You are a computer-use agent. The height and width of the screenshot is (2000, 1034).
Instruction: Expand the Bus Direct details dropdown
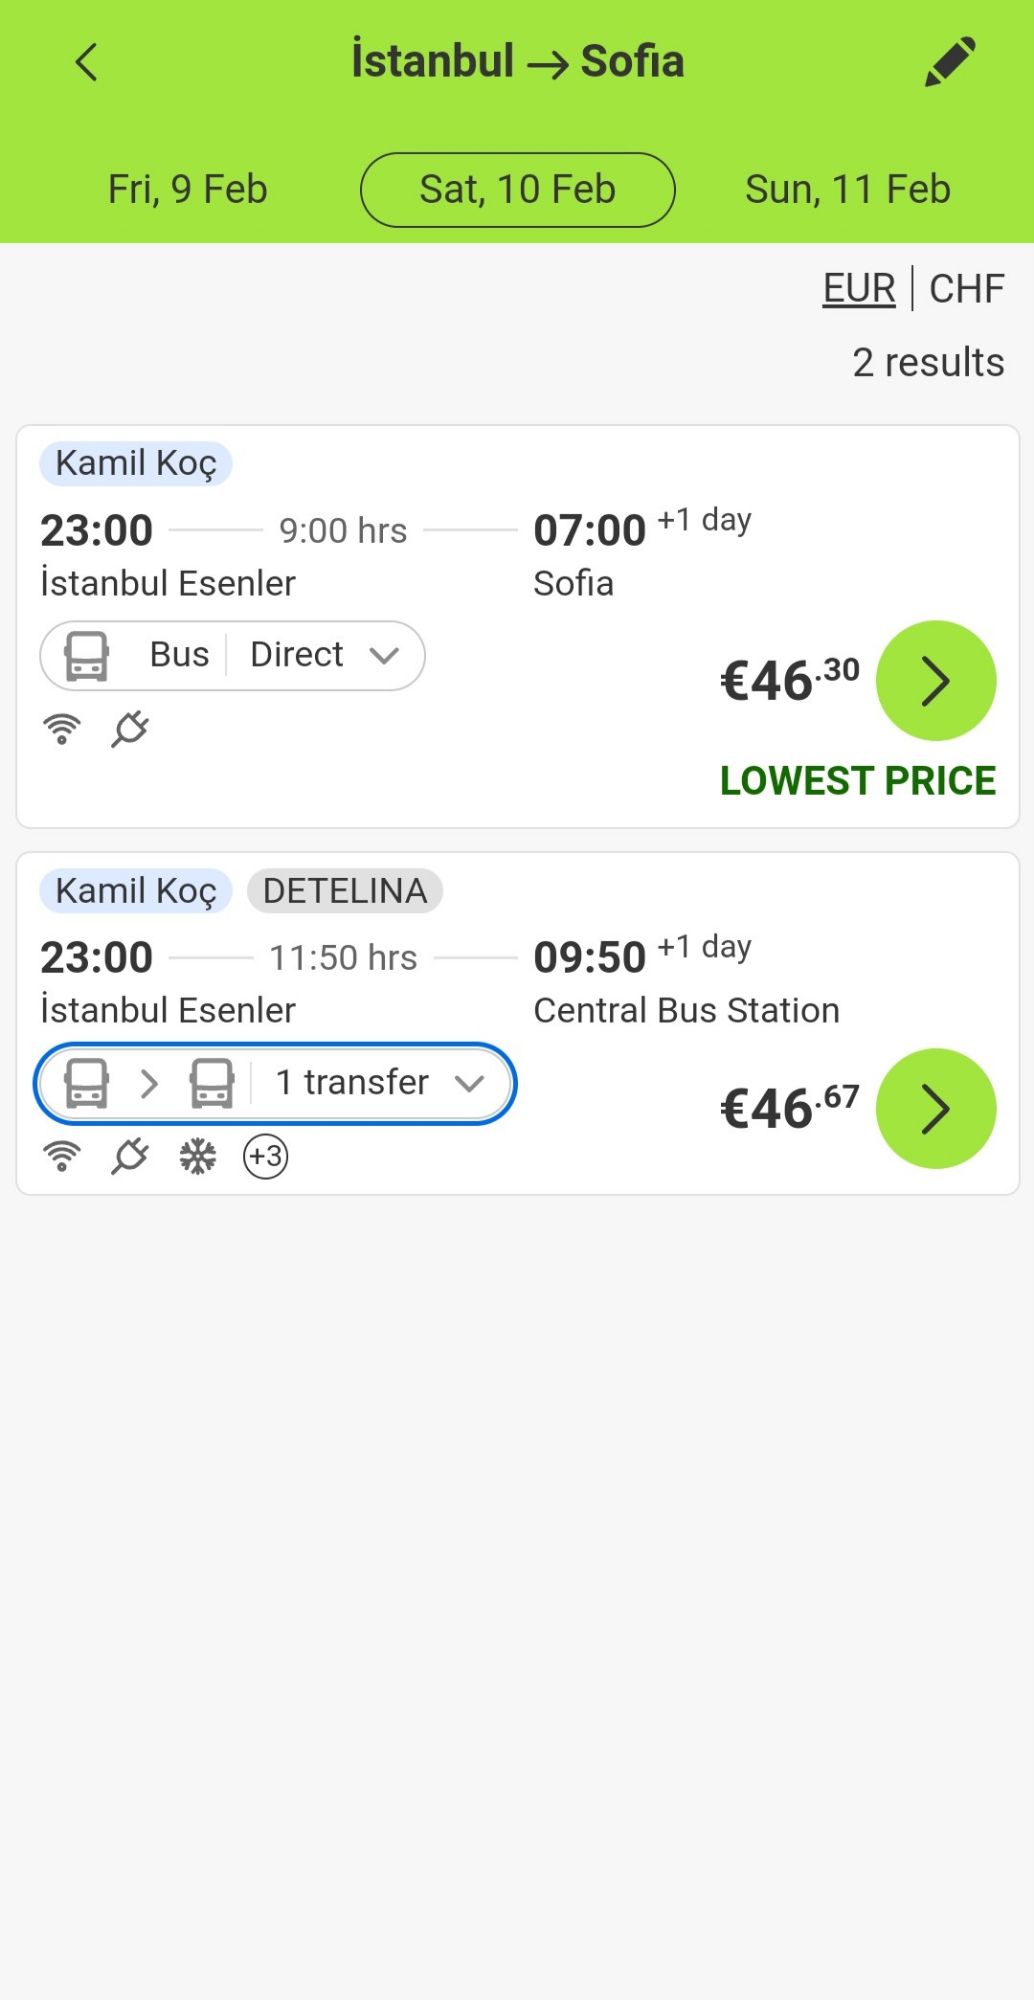[x=232, y=656]
